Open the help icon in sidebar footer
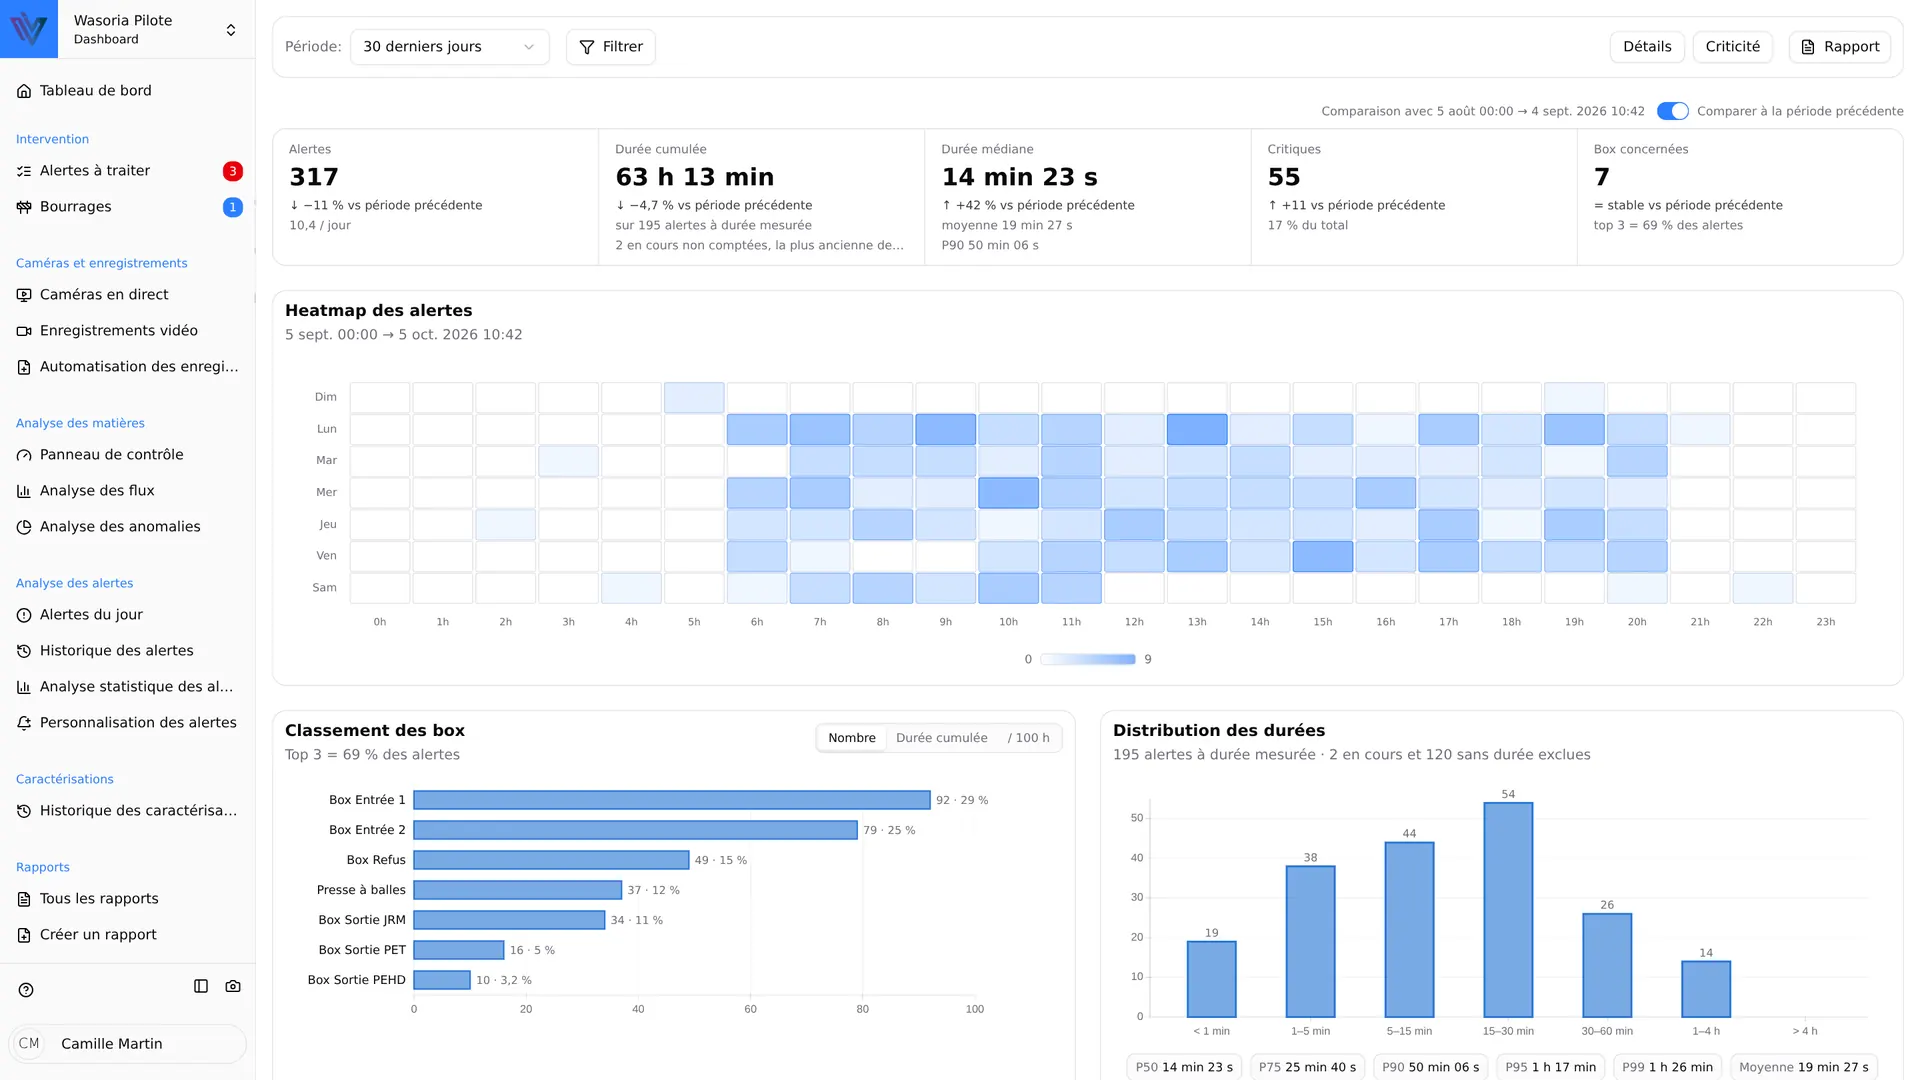 pyautogui.click(x=26, y=990)
